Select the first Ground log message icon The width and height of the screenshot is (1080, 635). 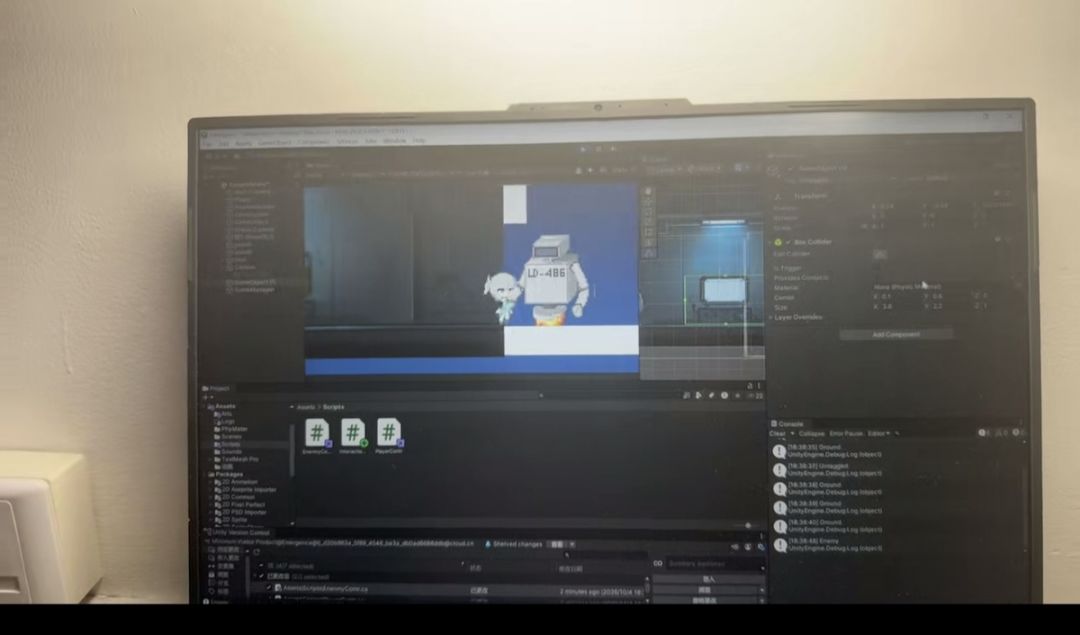pyautogui.click(x=779, y=451)
